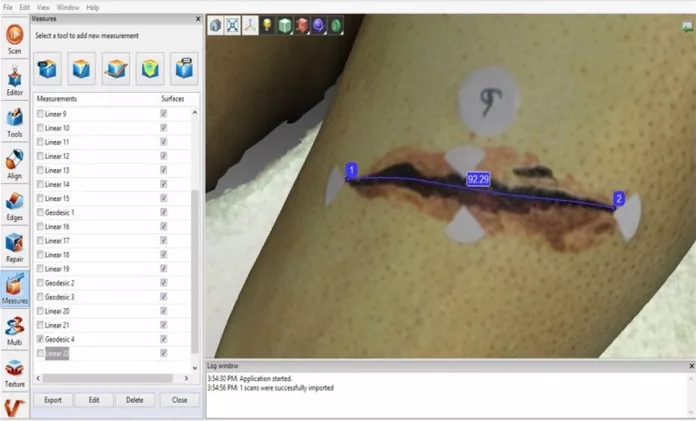Click the Export button

53,400
